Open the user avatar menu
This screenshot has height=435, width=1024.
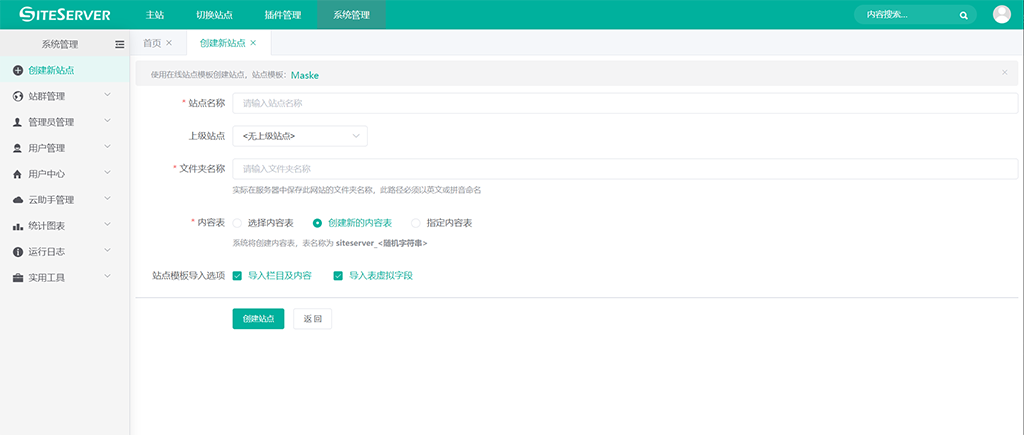tap(1001, 14)
